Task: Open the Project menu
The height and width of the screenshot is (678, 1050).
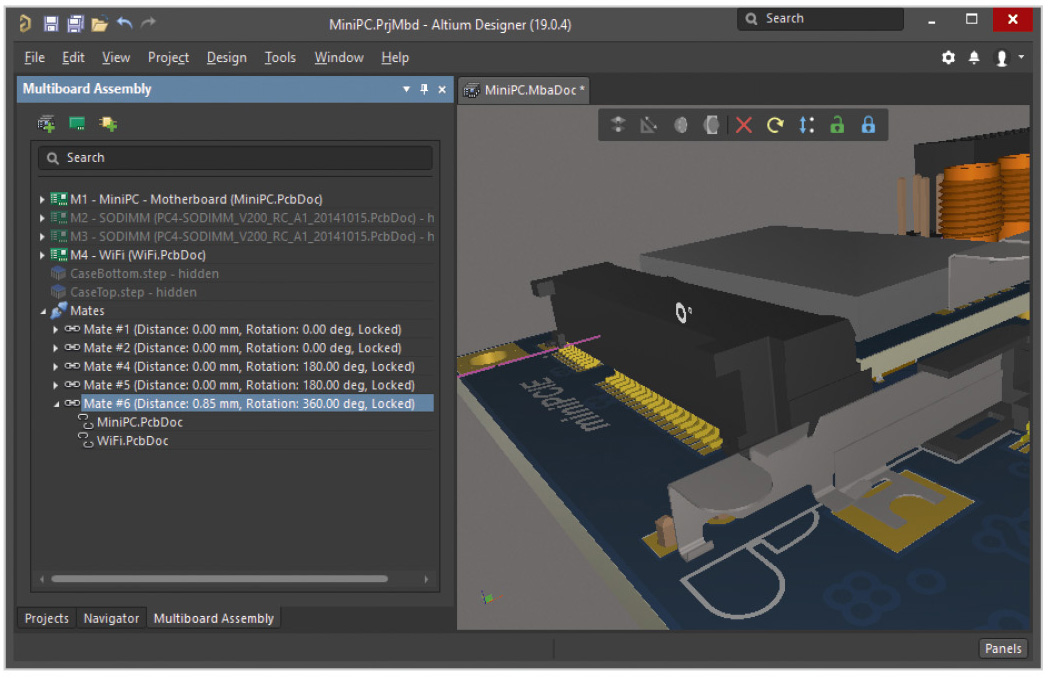Action: (x=168, y=58)
